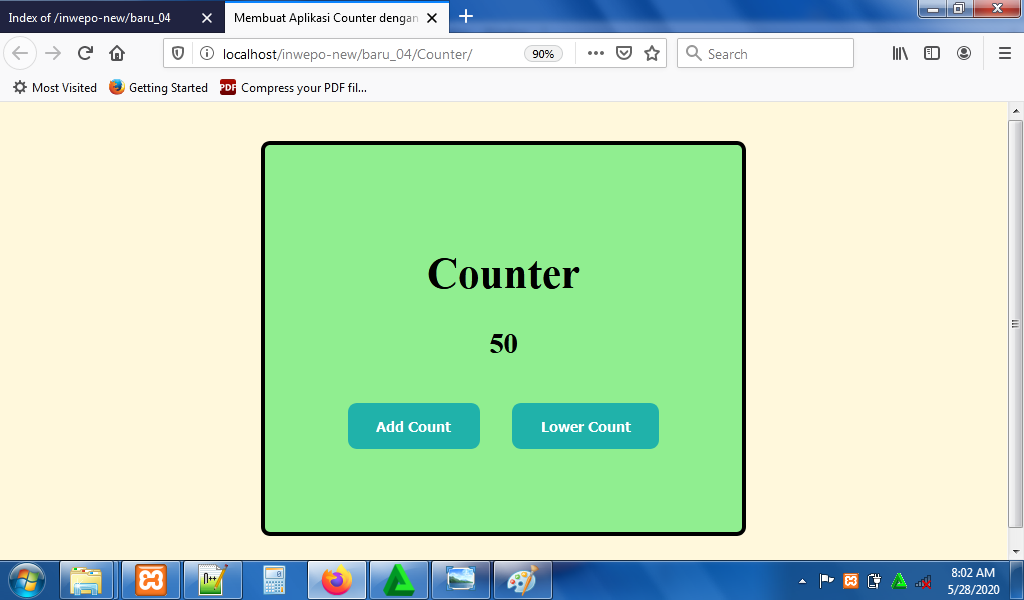This screenshot has width=1024, height=600.
Task: Open the browser home page
Action: point(117,54)
